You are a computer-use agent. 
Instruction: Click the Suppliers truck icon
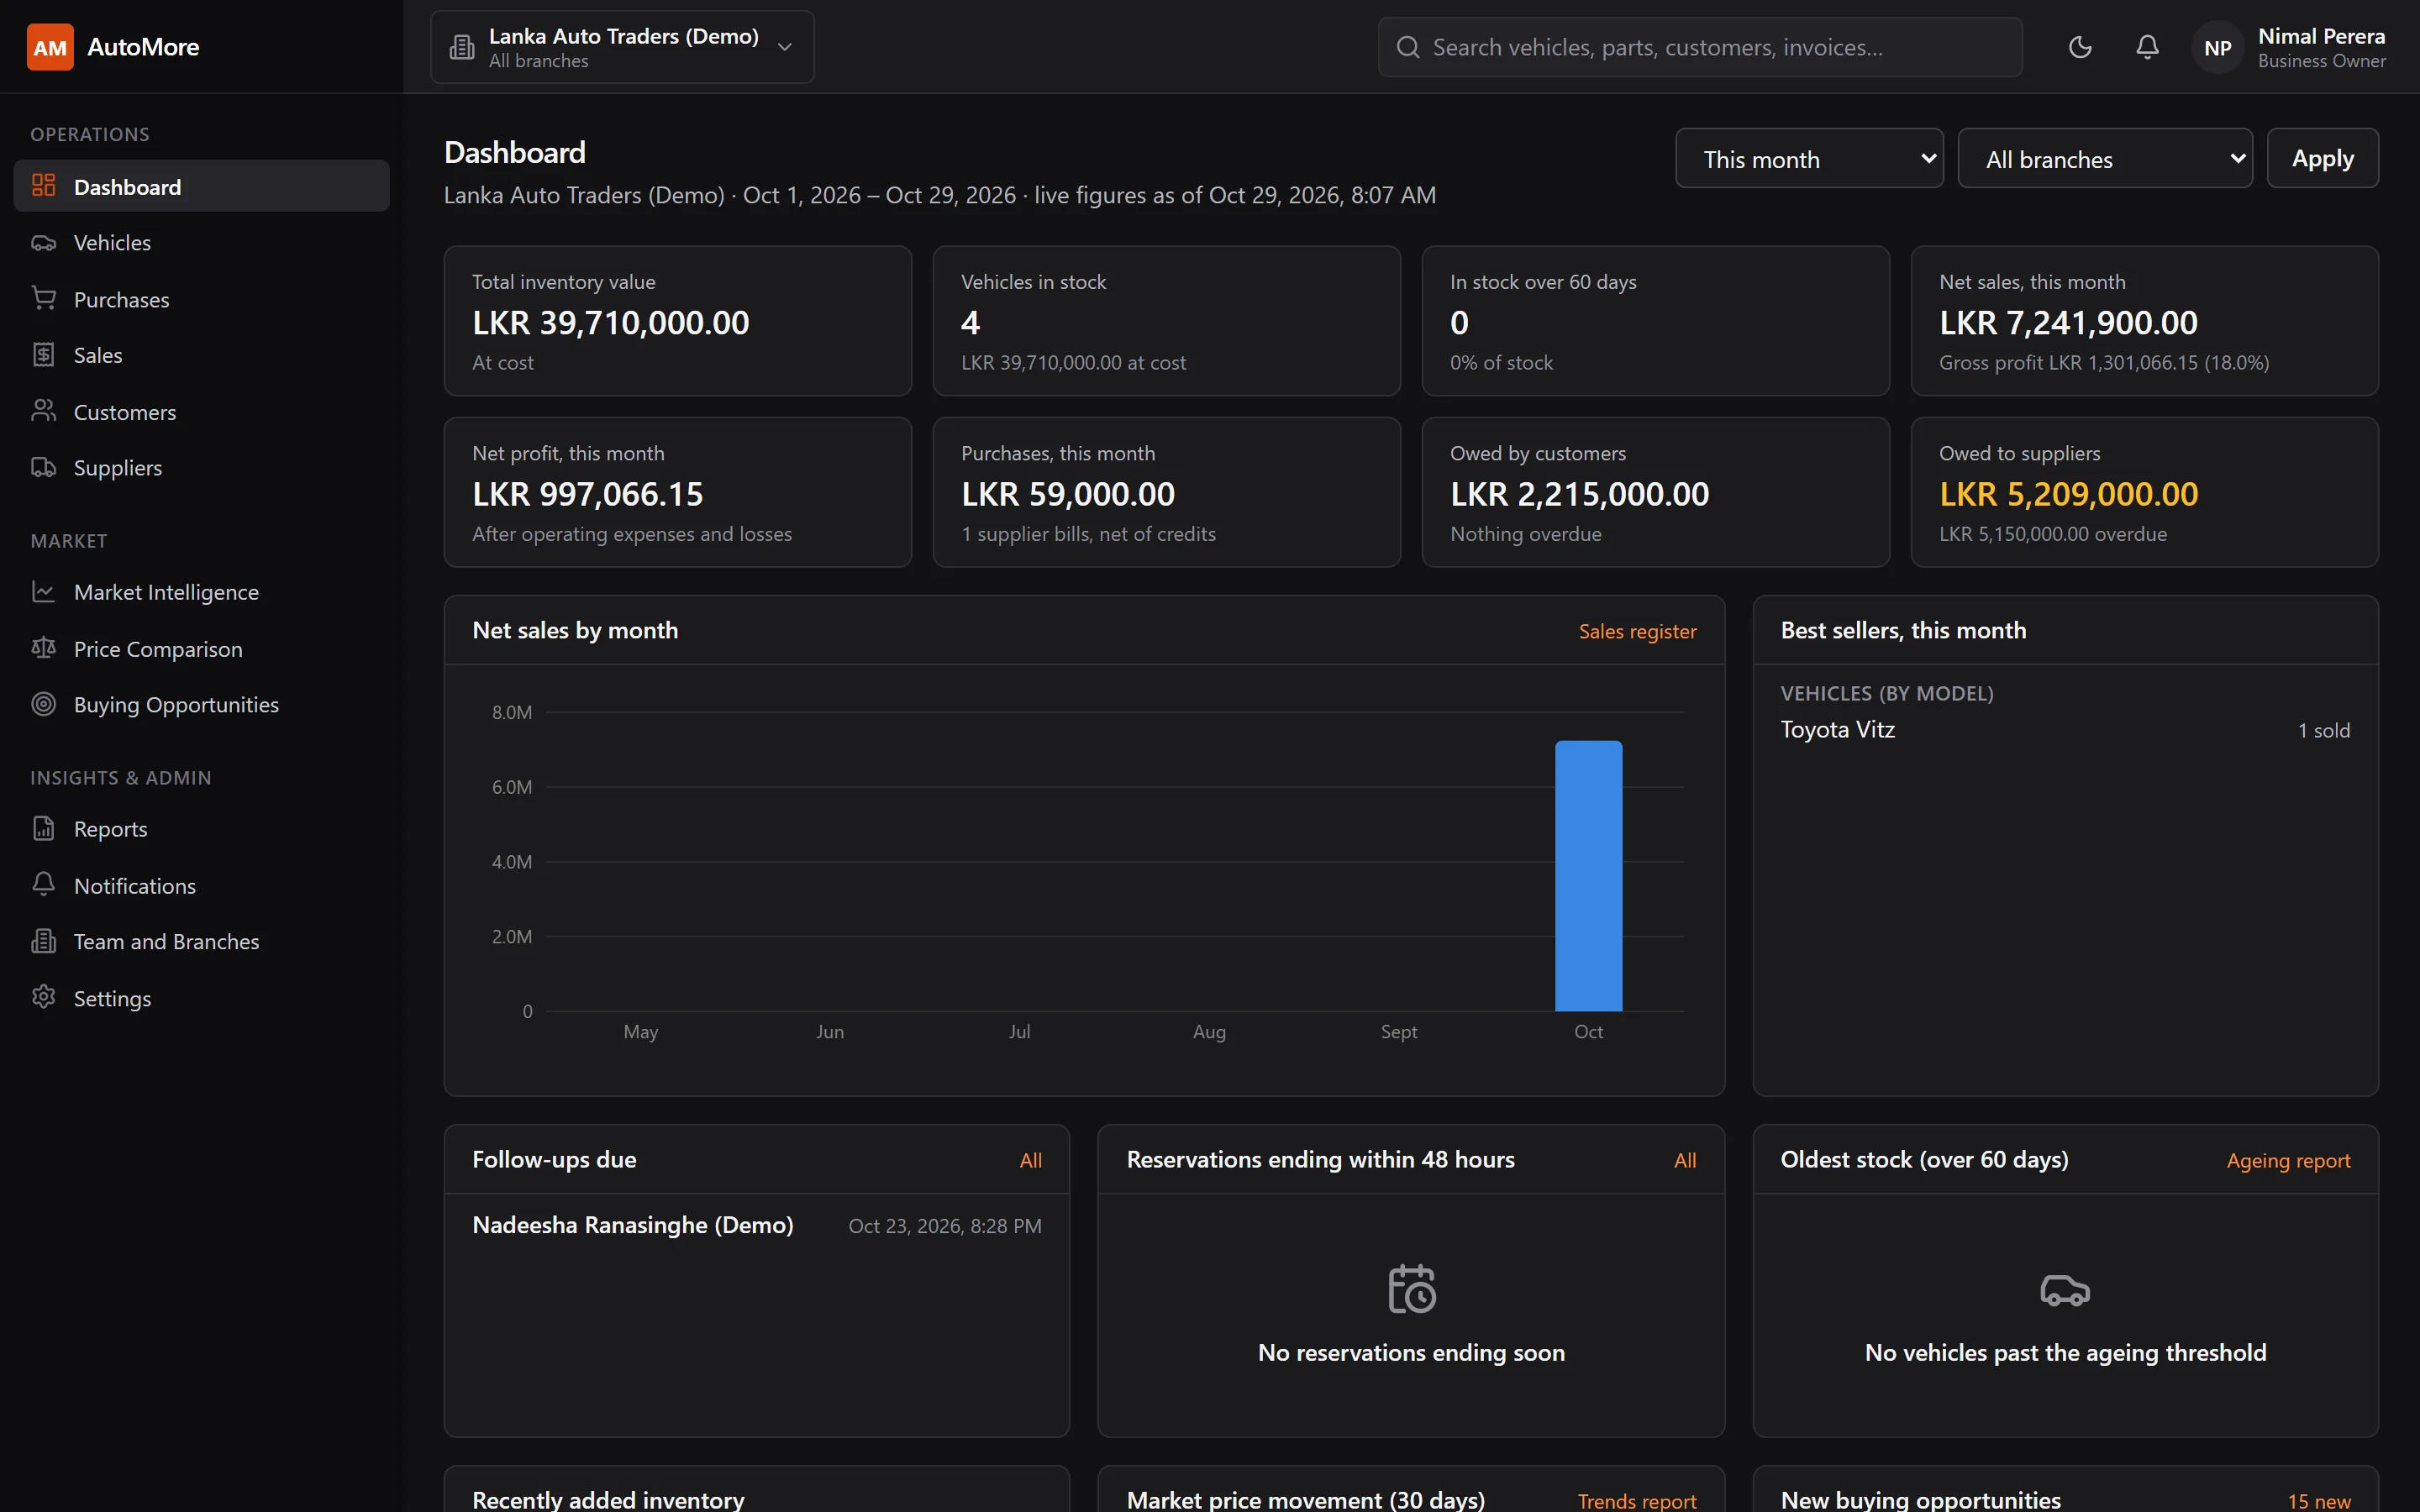[43, 467]
